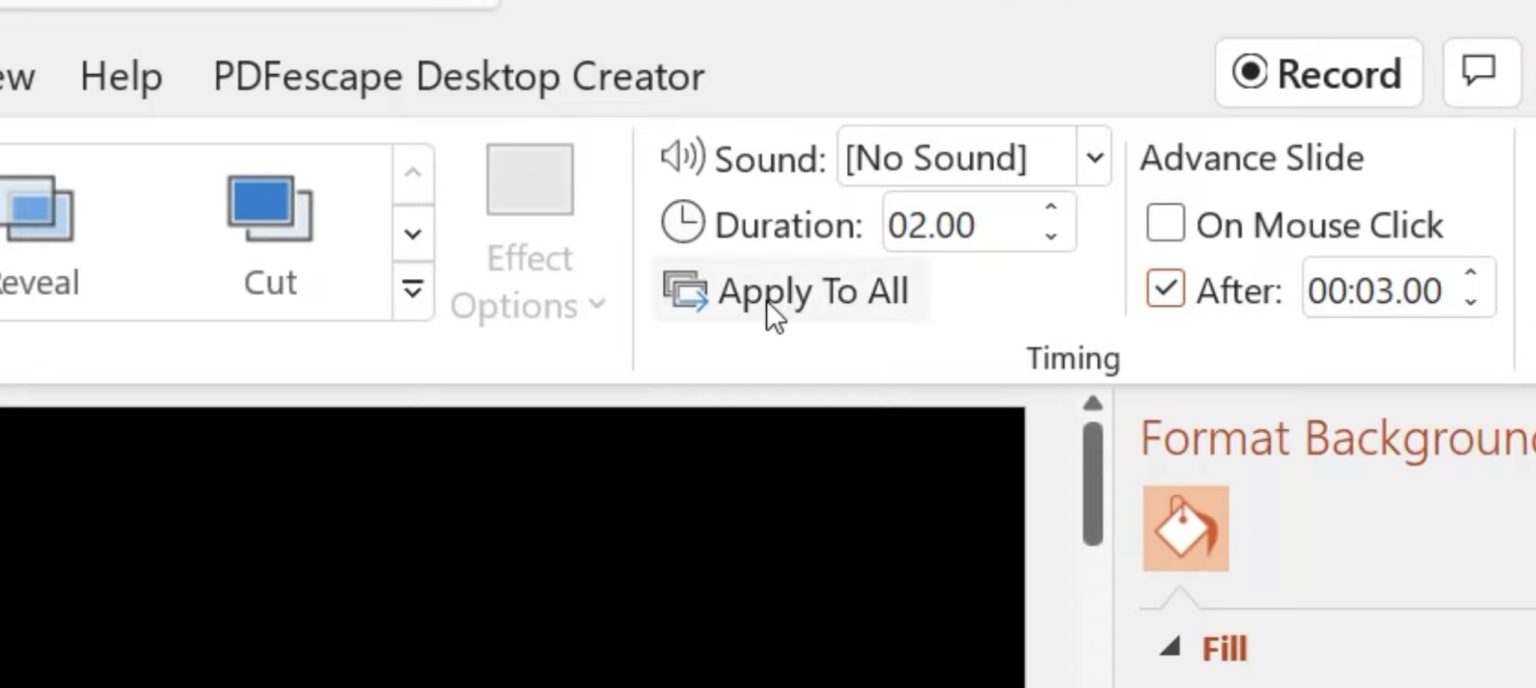Viewport: 1536px width, 688px height.
Task: Click the Format Background paint bucket icon
Action: coord(1185,528)
